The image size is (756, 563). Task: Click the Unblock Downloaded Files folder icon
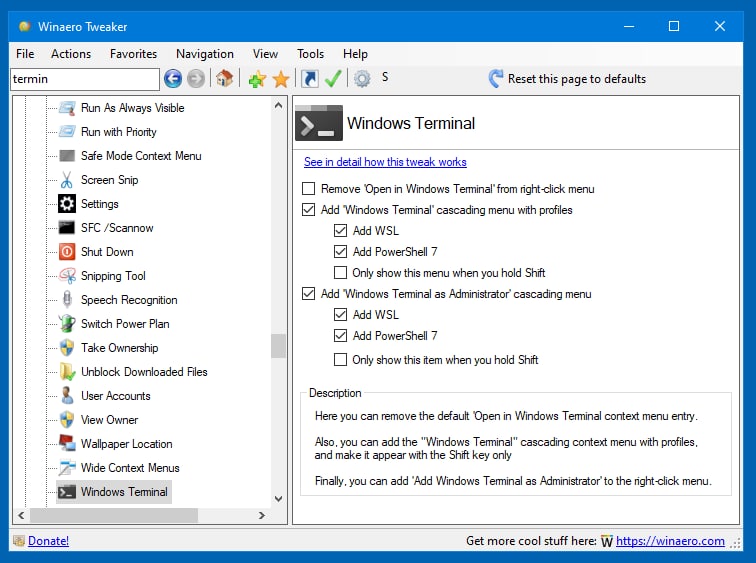[x=67, y=372]
